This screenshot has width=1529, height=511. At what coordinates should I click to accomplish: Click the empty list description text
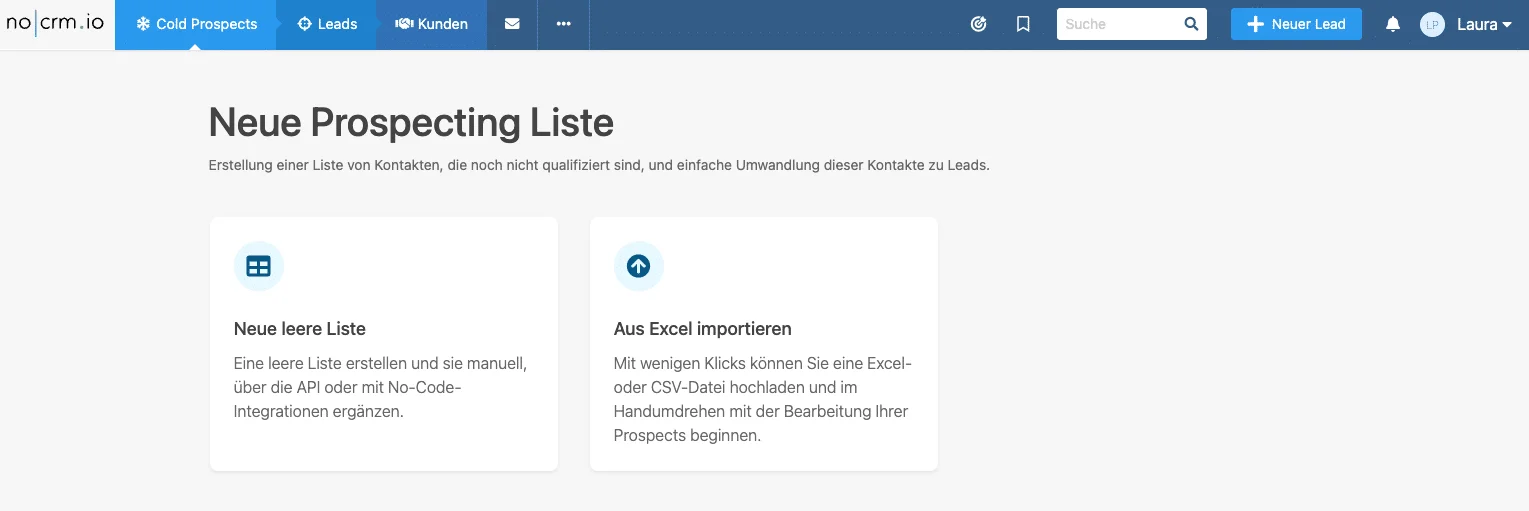pyautogui.click(x=381, y=387)
